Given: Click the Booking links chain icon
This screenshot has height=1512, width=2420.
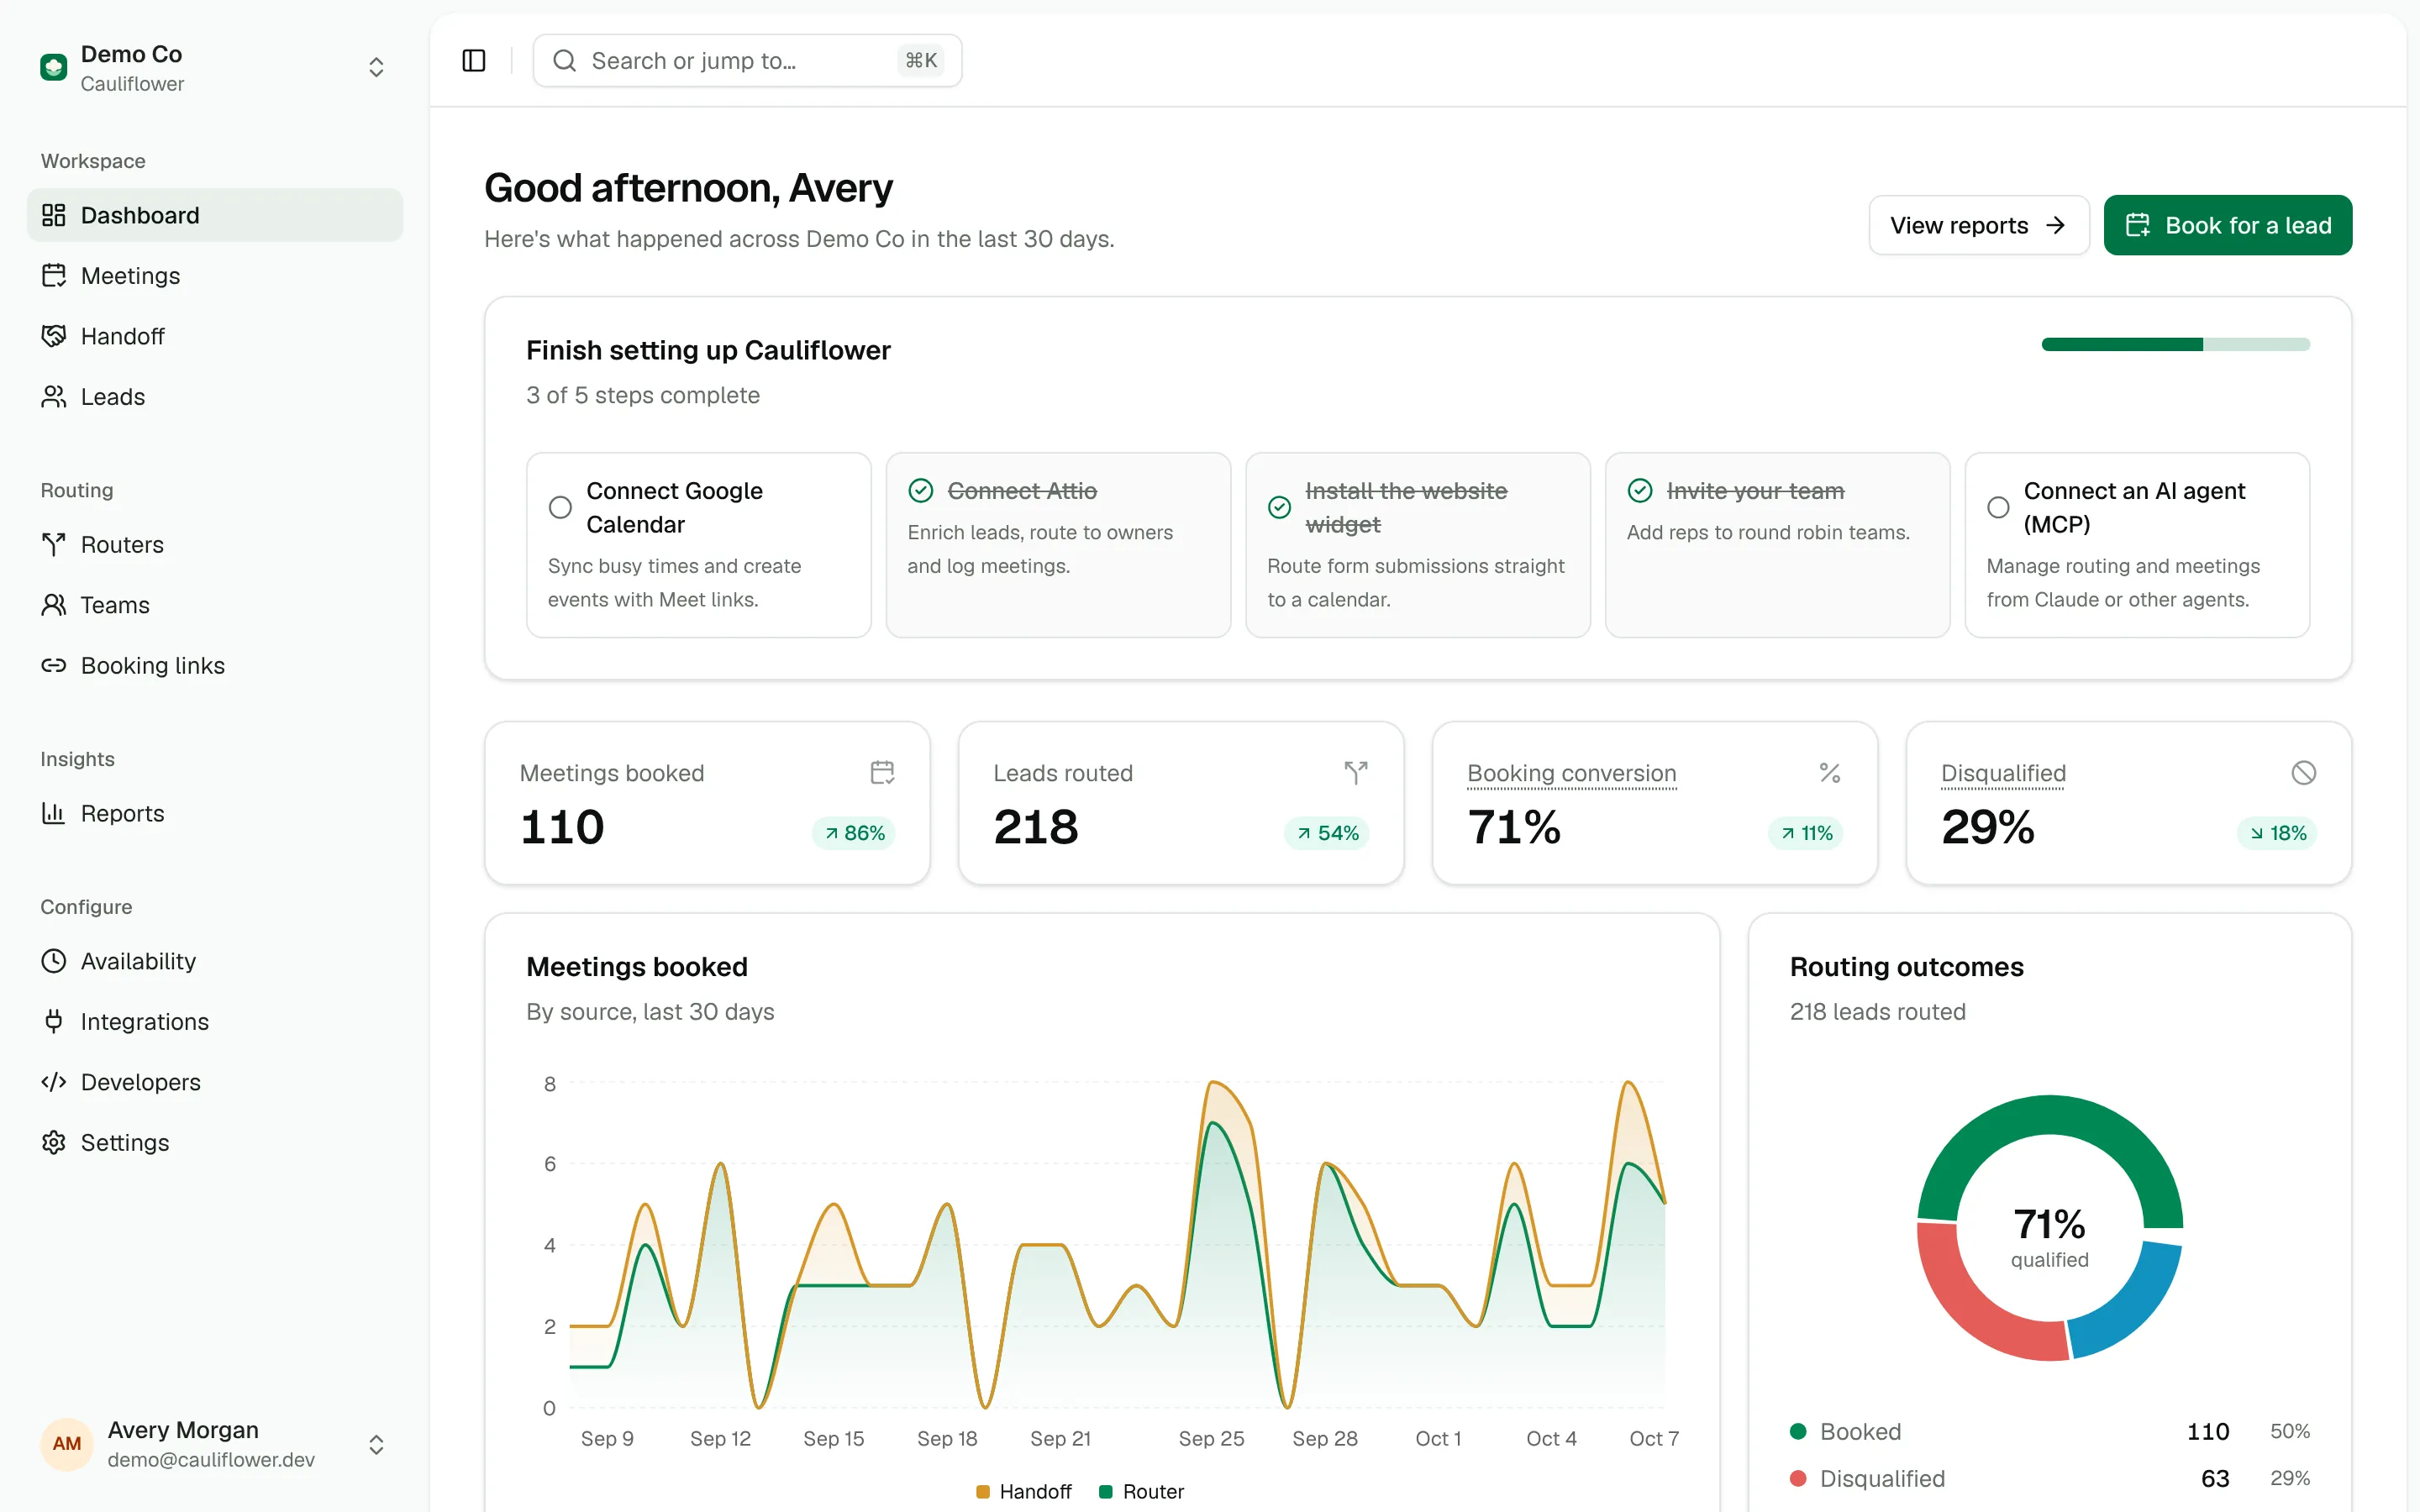Looking at the screenshot, I should pos(54,665).
